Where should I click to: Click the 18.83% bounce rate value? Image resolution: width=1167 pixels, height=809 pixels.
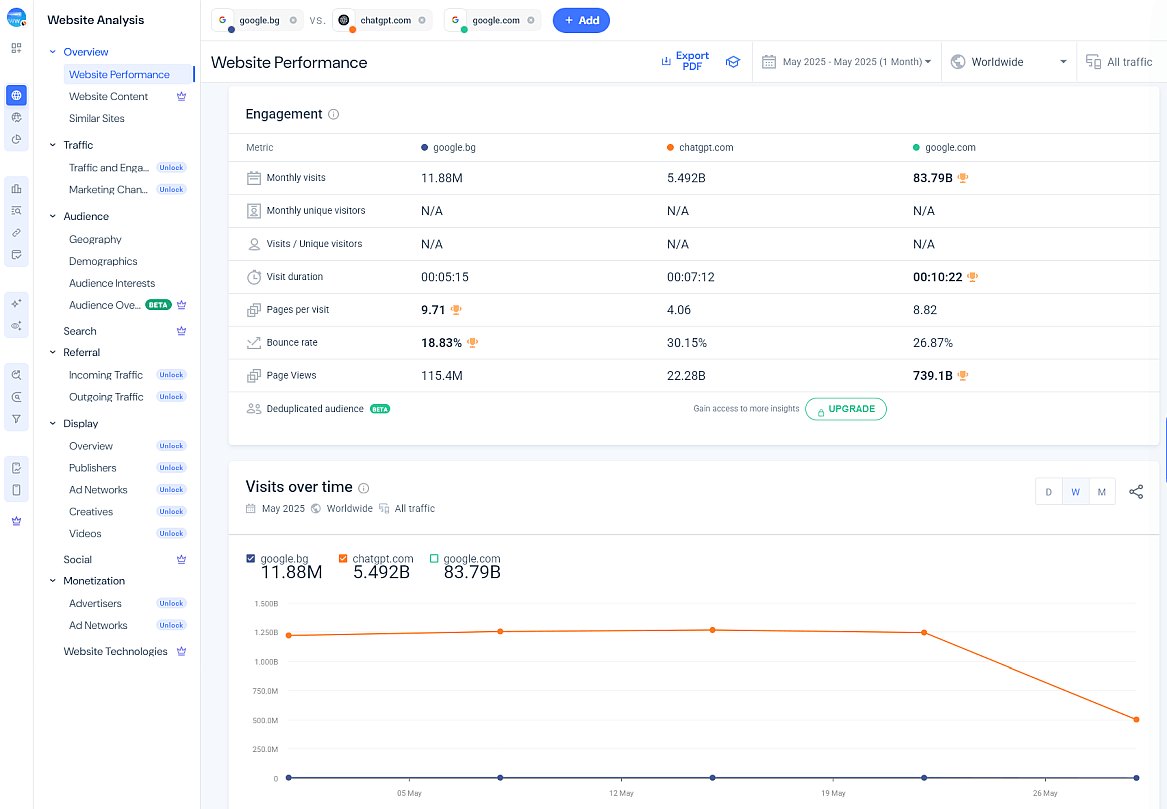pyautogui.click(x=441, y=342)
